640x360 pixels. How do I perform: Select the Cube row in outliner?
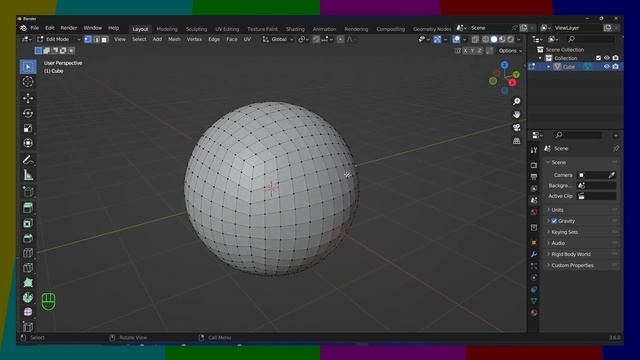tap(576, 67)
